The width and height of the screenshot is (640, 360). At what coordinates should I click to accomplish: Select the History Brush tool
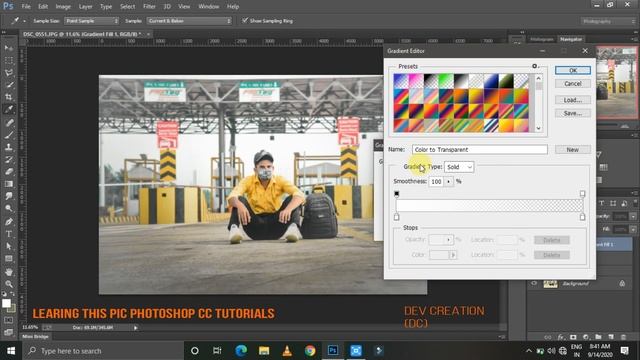click(9, 159)
